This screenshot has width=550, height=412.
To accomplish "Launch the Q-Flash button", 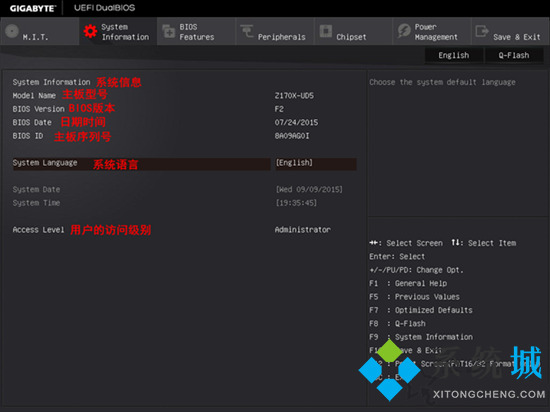I will coord(514,55).
